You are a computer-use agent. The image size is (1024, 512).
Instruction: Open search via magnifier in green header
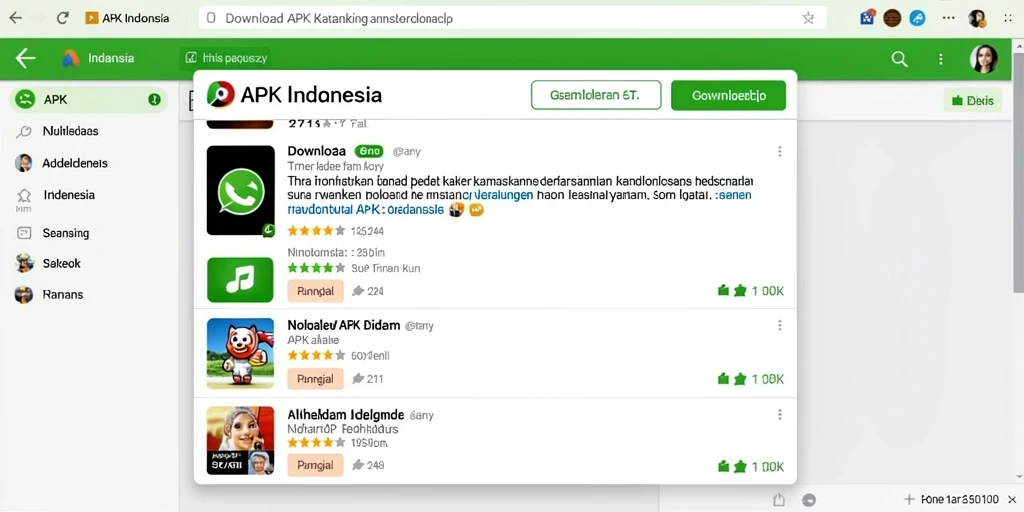(899, 59)
